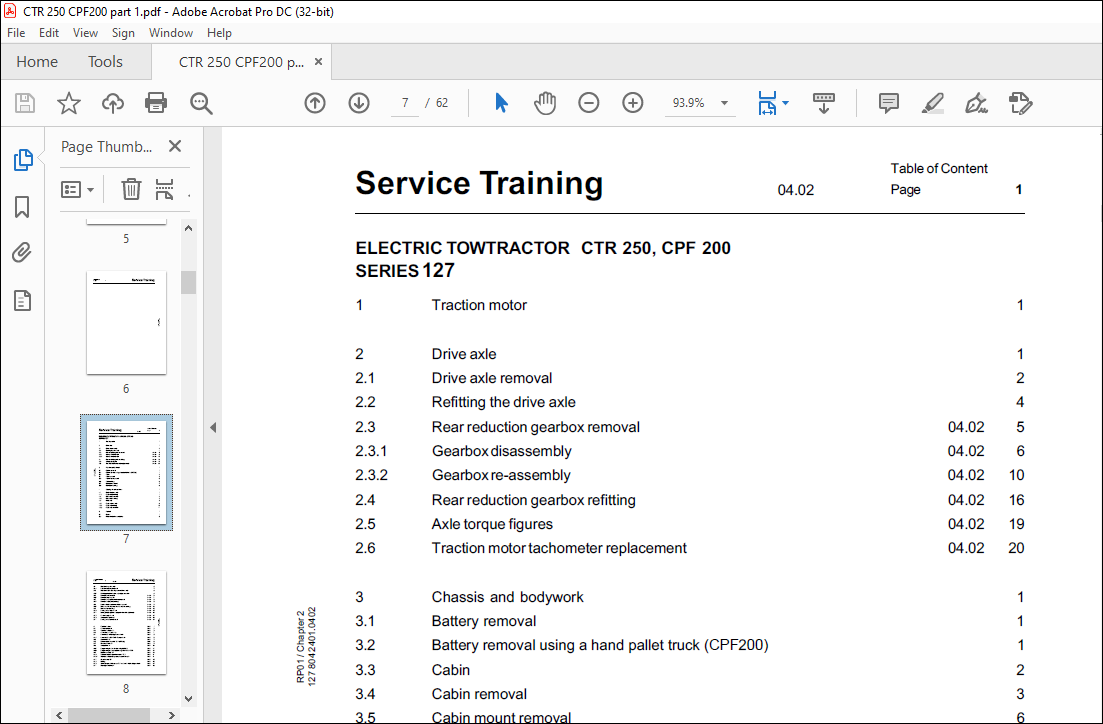Viewport: 1103px width, 724px height.
Task: Go to the previous page with up arrow
Action: click(x=315, y=103)
